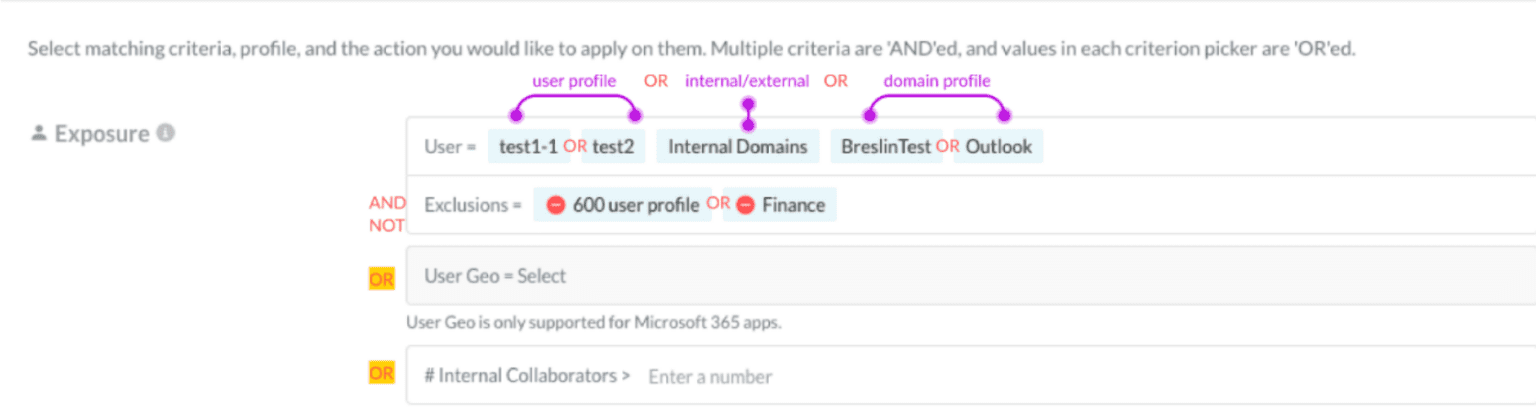
Task: Click the purple dot above the Outlook chip
Action: coord(1004,117)
